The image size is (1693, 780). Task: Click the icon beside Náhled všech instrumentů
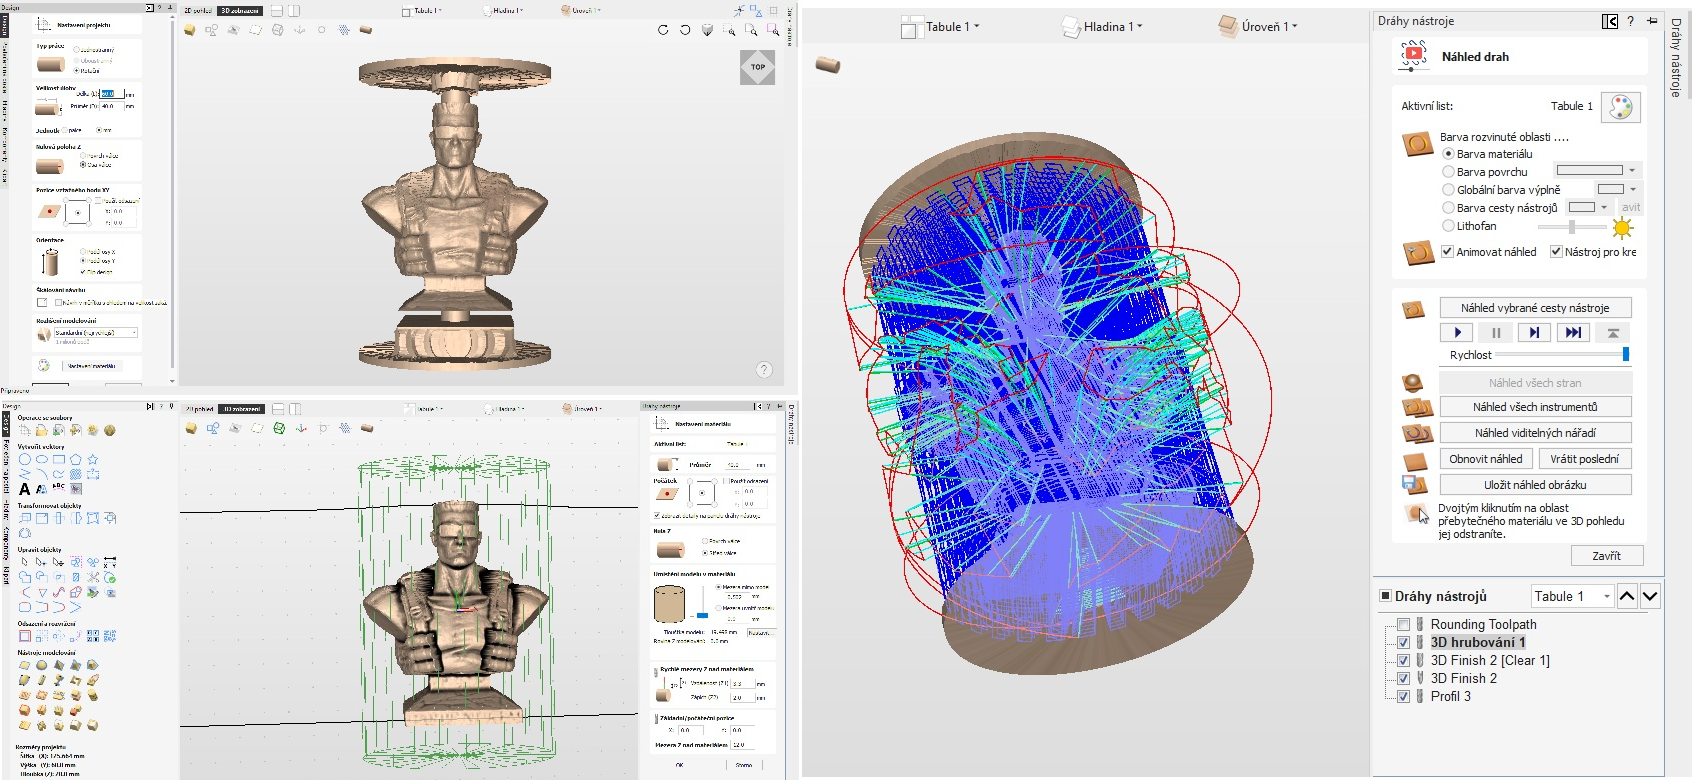(x=1416, y=407)
